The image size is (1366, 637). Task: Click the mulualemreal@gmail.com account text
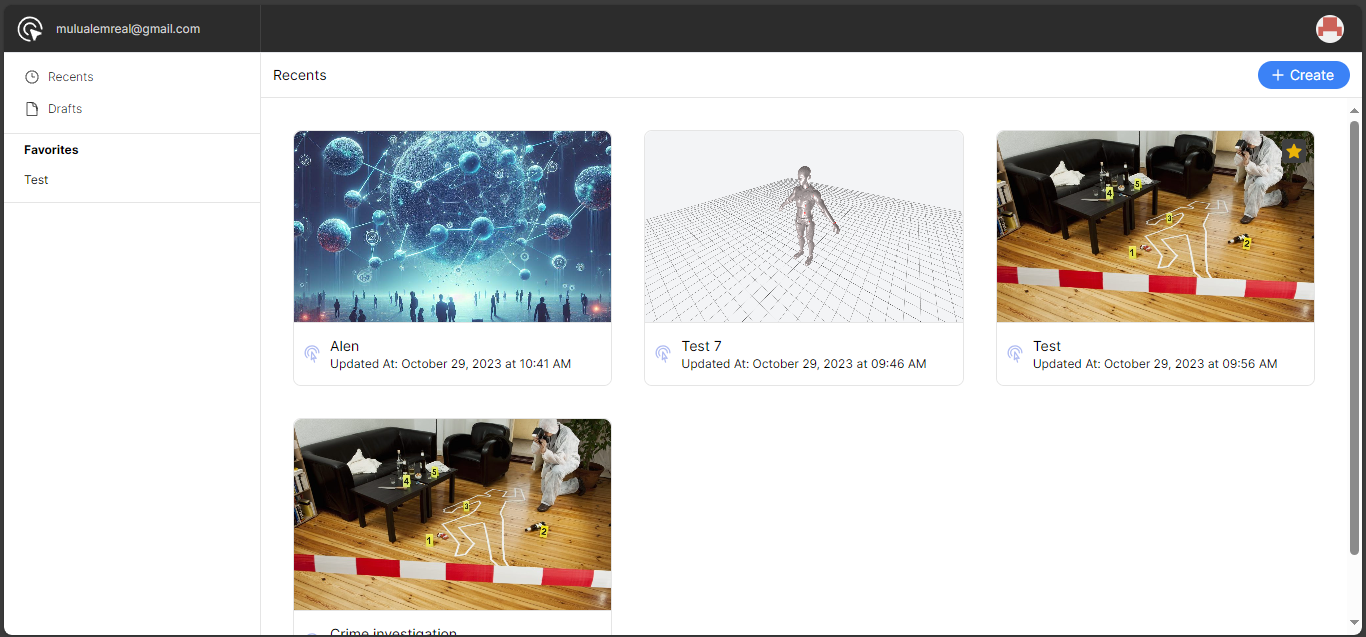128,29
